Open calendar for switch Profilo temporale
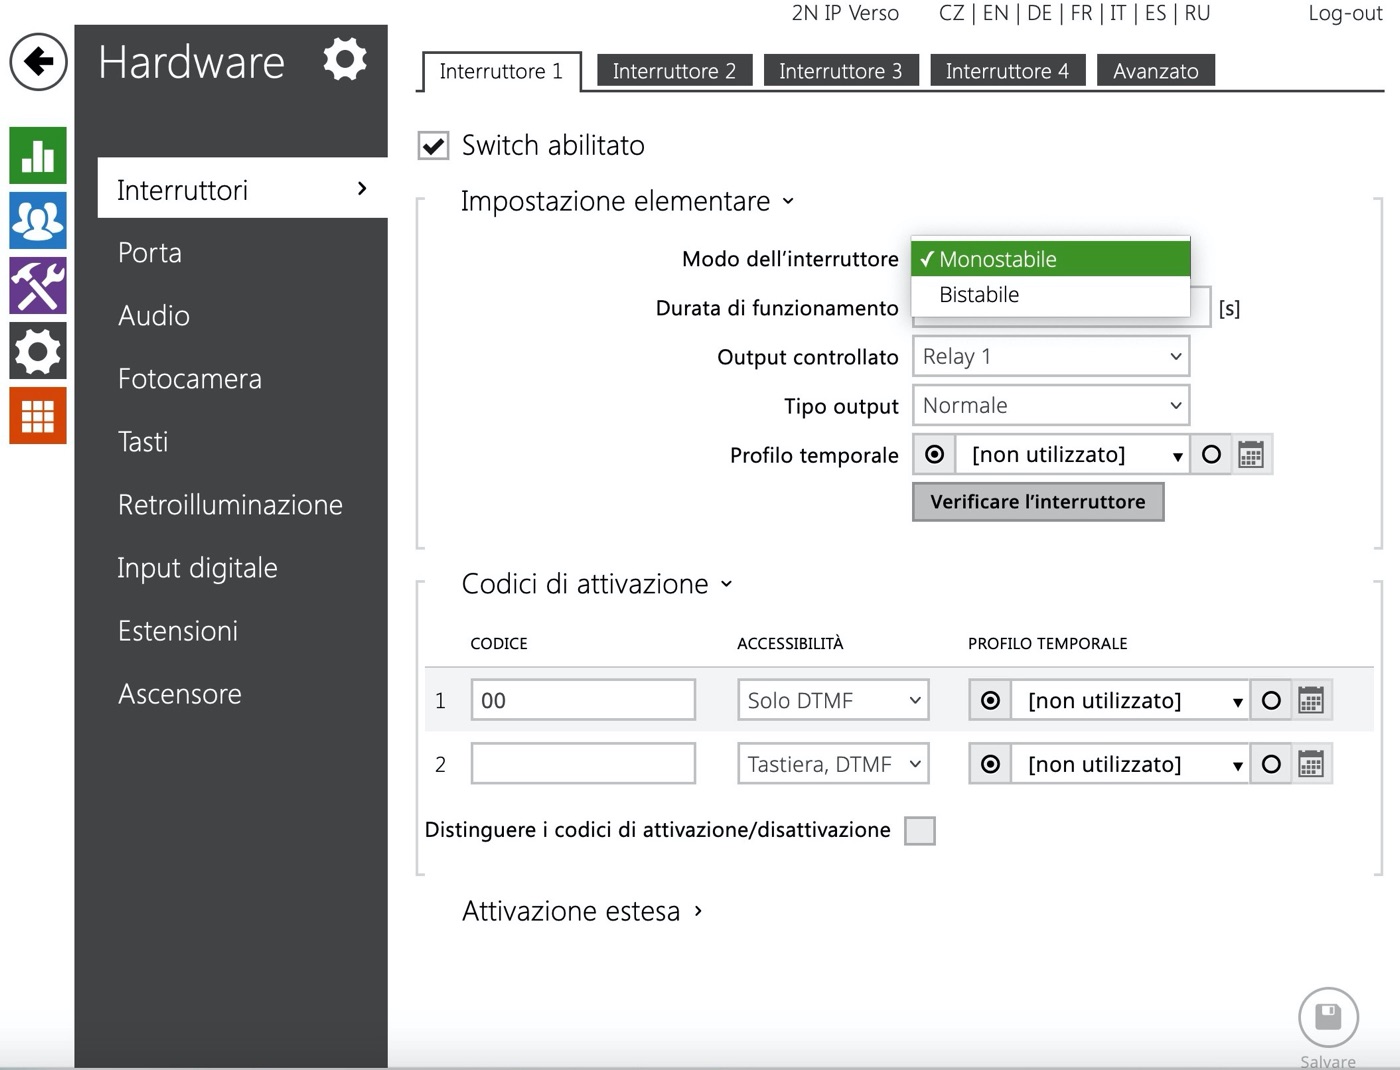1400x1070 pixels. (x=1251, y=455)
